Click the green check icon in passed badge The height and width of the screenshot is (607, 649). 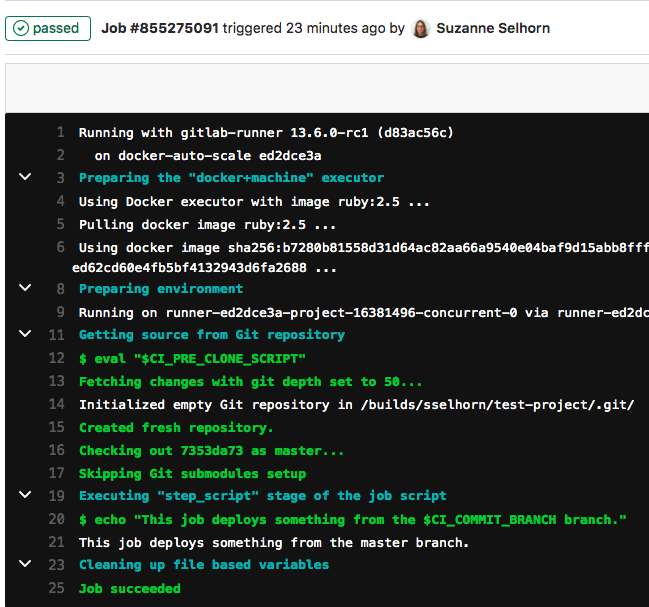(x=21, y=29)
